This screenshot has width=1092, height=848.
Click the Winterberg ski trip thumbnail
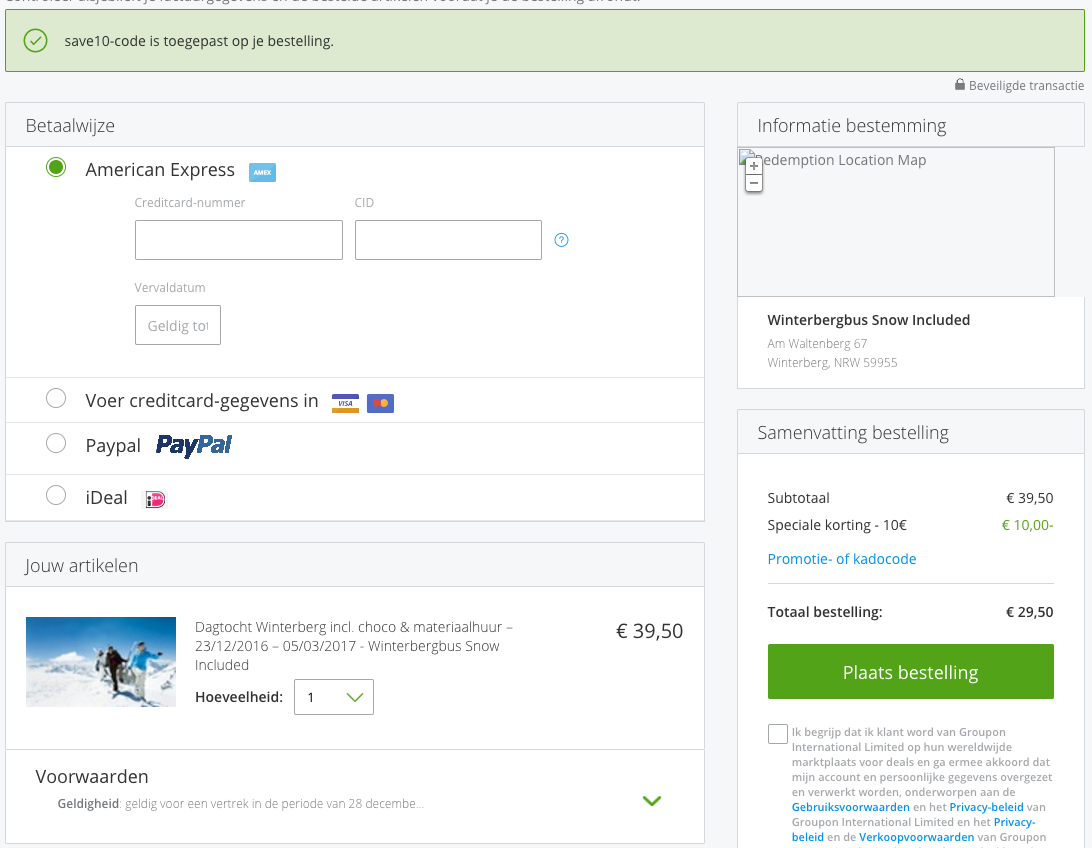click(101, 662)
